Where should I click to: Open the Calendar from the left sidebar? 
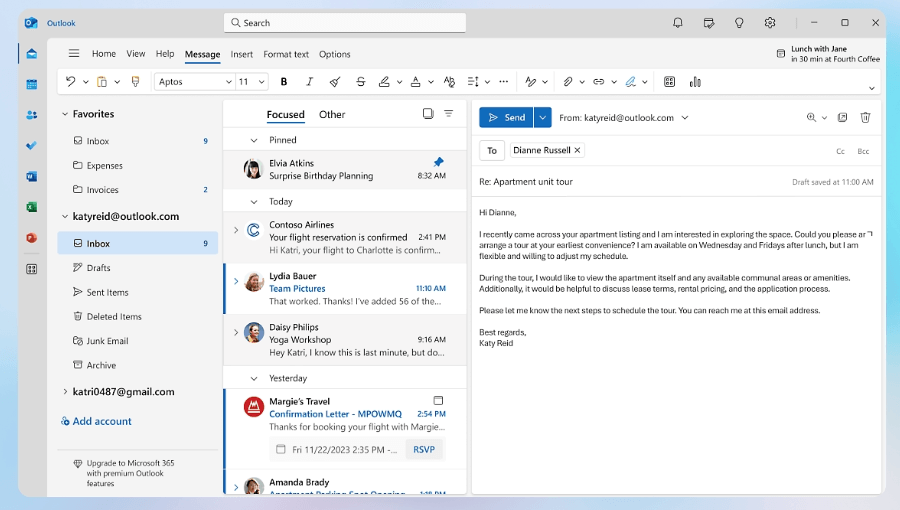click(32, 85)
